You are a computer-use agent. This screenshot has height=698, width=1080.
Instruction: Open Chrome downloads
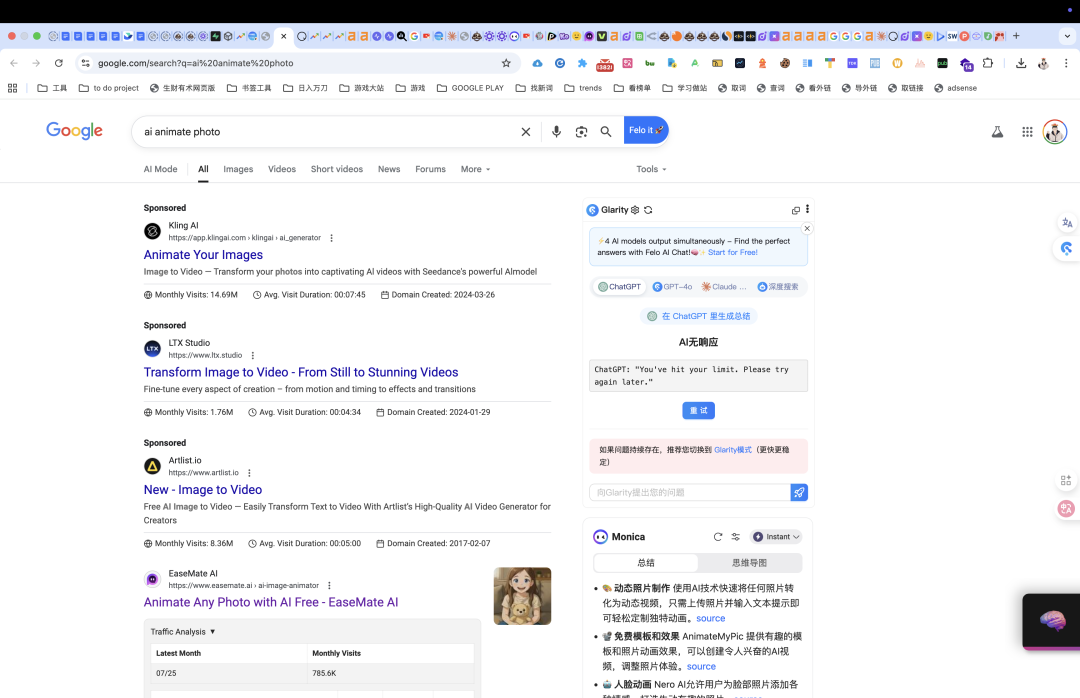pyautogui.click(x=1021, y=63)
